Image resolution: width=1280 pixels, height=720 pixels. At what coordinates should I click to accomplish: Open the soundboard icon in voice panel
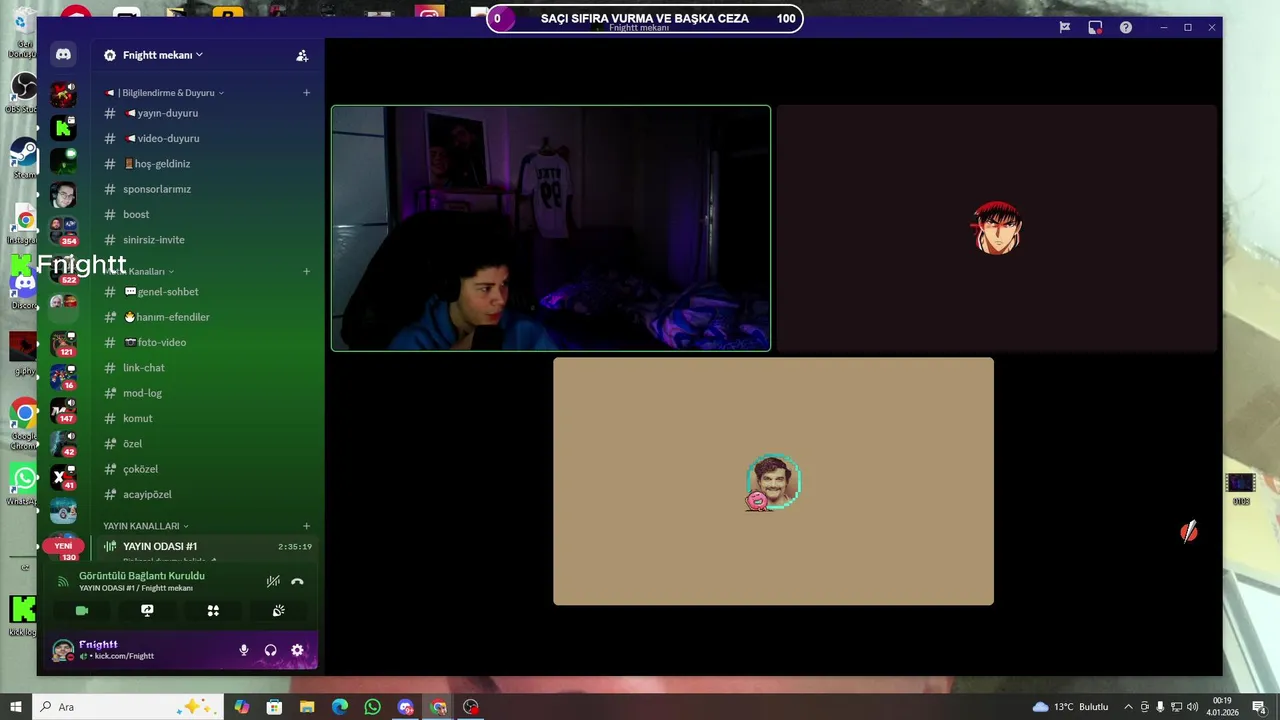coord(278,610)
